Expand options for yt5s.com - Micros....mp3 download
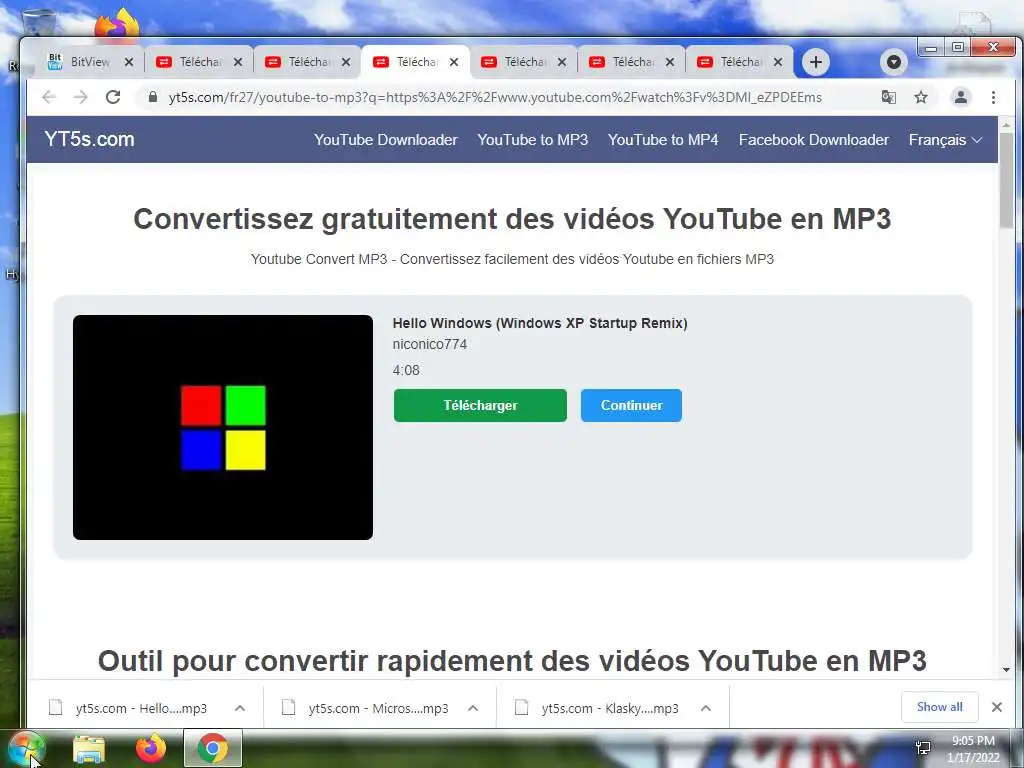This screenshot has width=1024, height=768. (473, 708)
